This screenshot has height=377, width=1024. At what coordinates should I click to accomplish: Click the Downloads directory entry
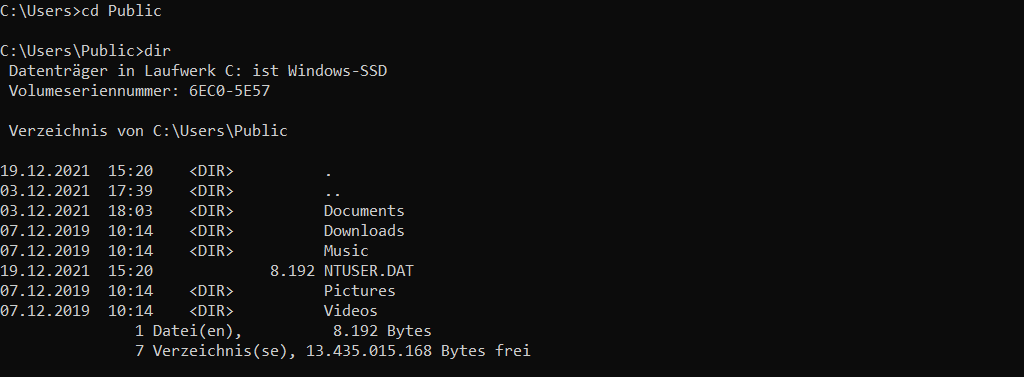pos(364,231)
